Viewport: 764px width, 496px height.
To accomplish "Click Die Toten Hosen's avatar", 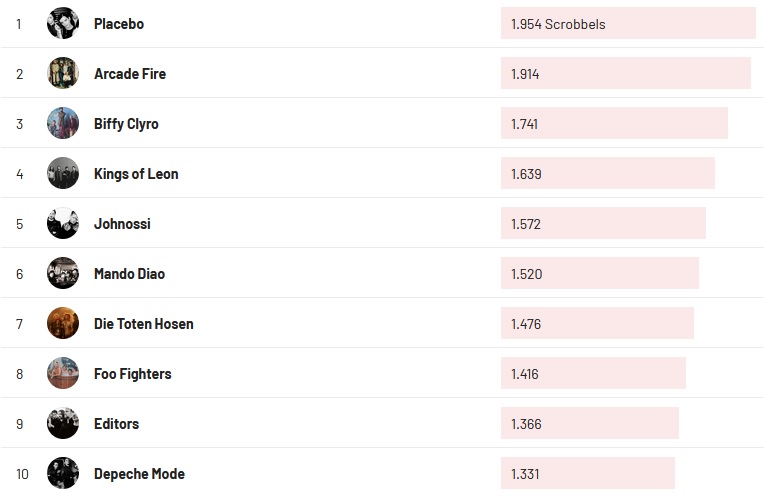I will tap(63, 323).
